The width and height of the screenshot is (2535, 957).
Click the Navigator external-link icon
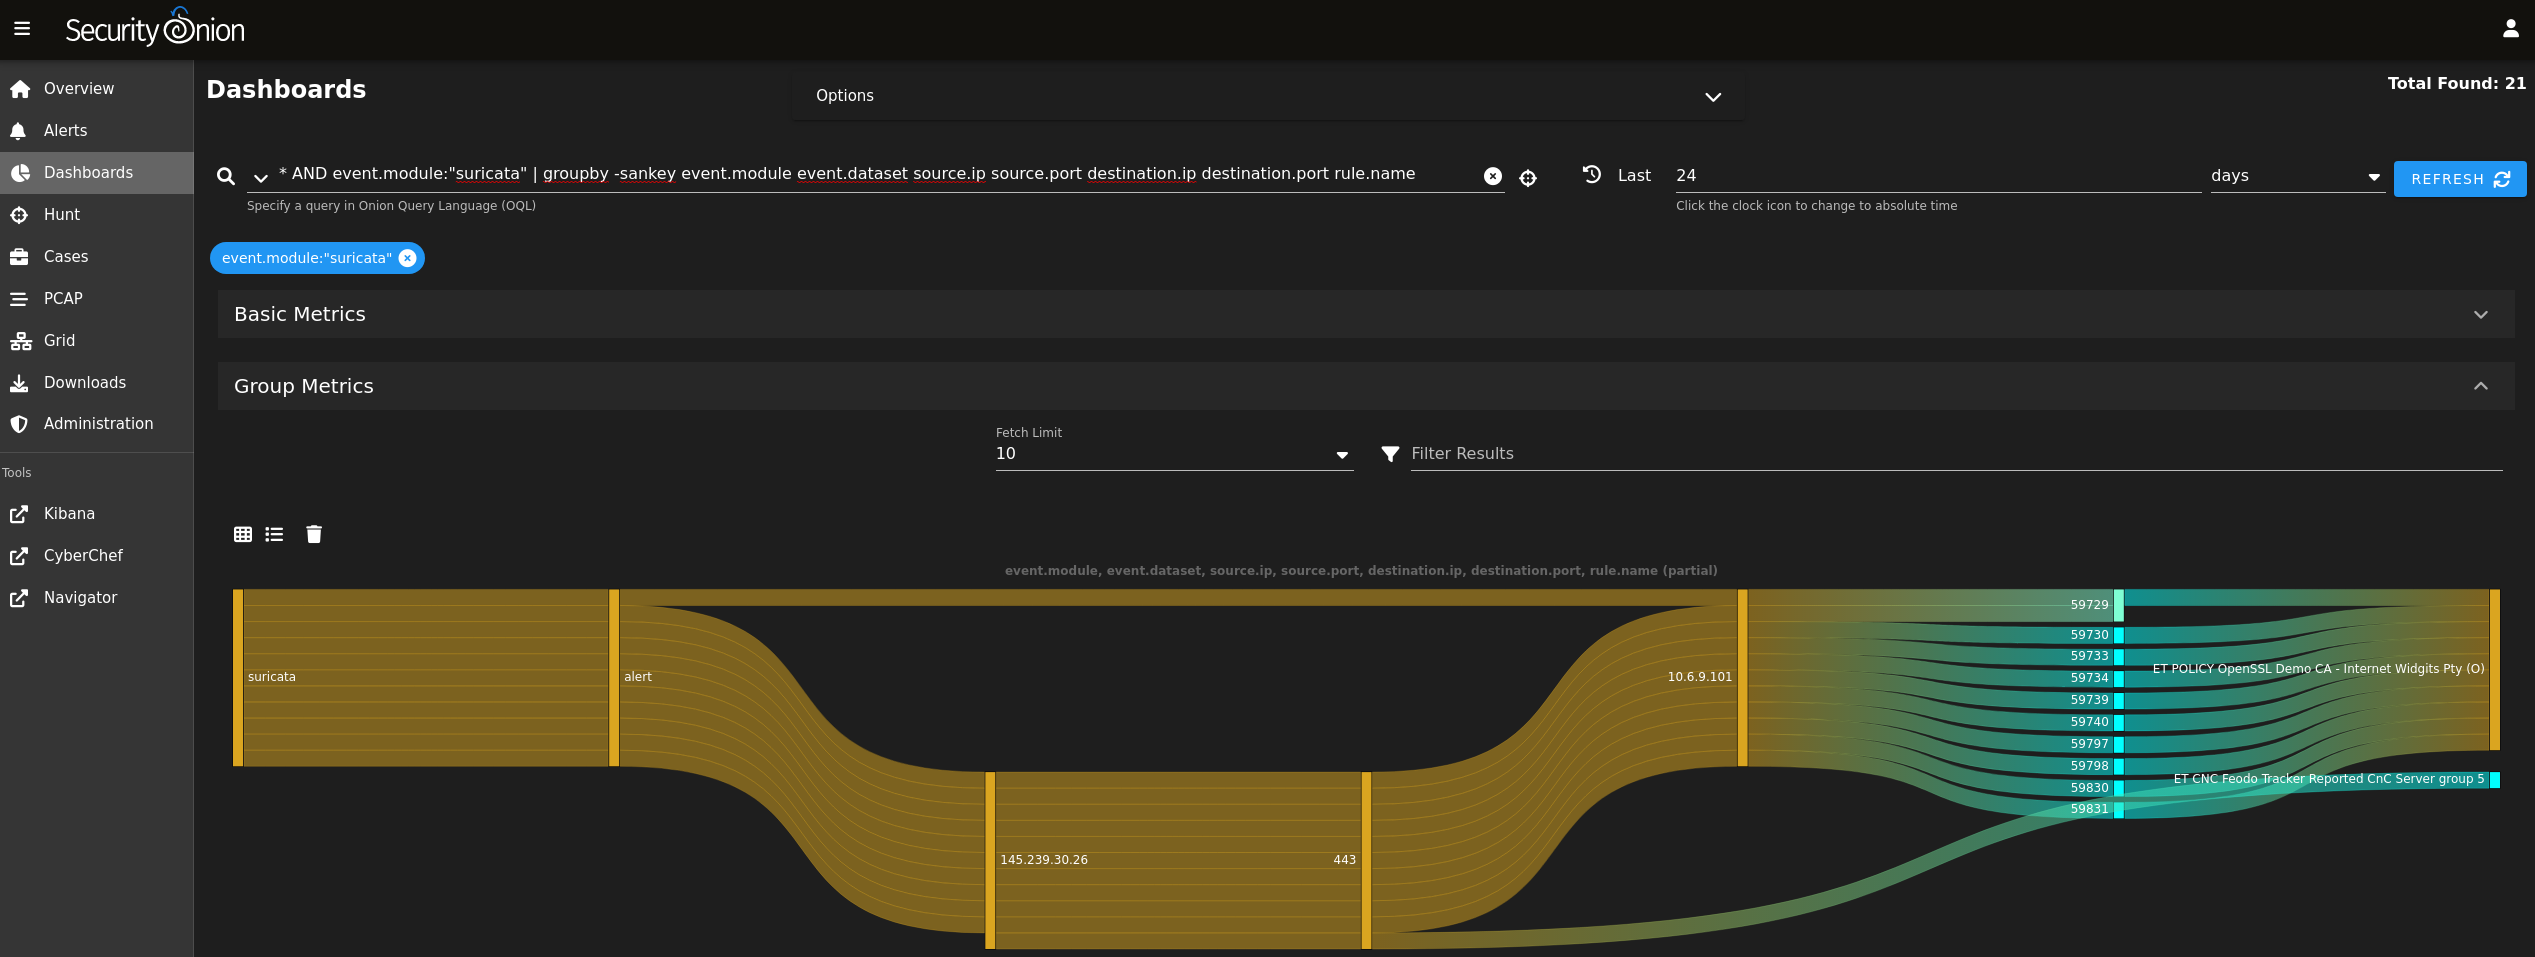click(x=19, y=598)
